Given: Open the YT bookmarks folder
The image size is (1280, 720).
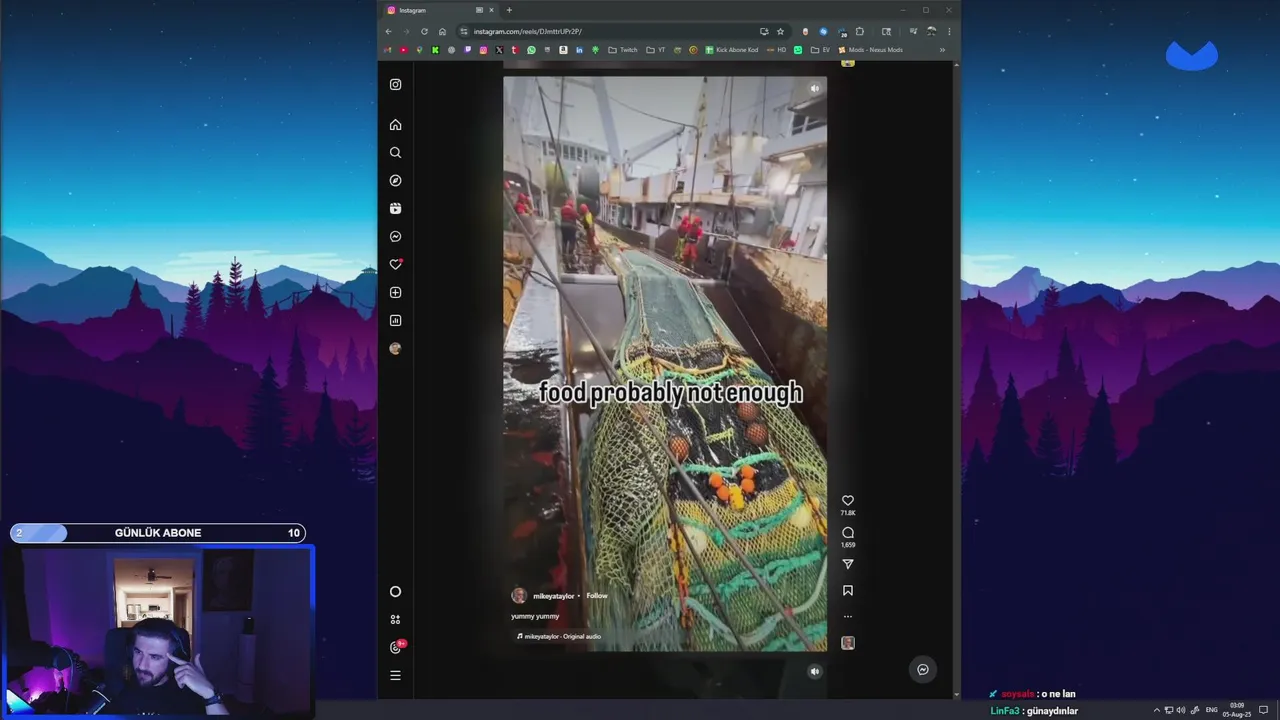Looking at the screenshot, I should (x=656, y=50).
